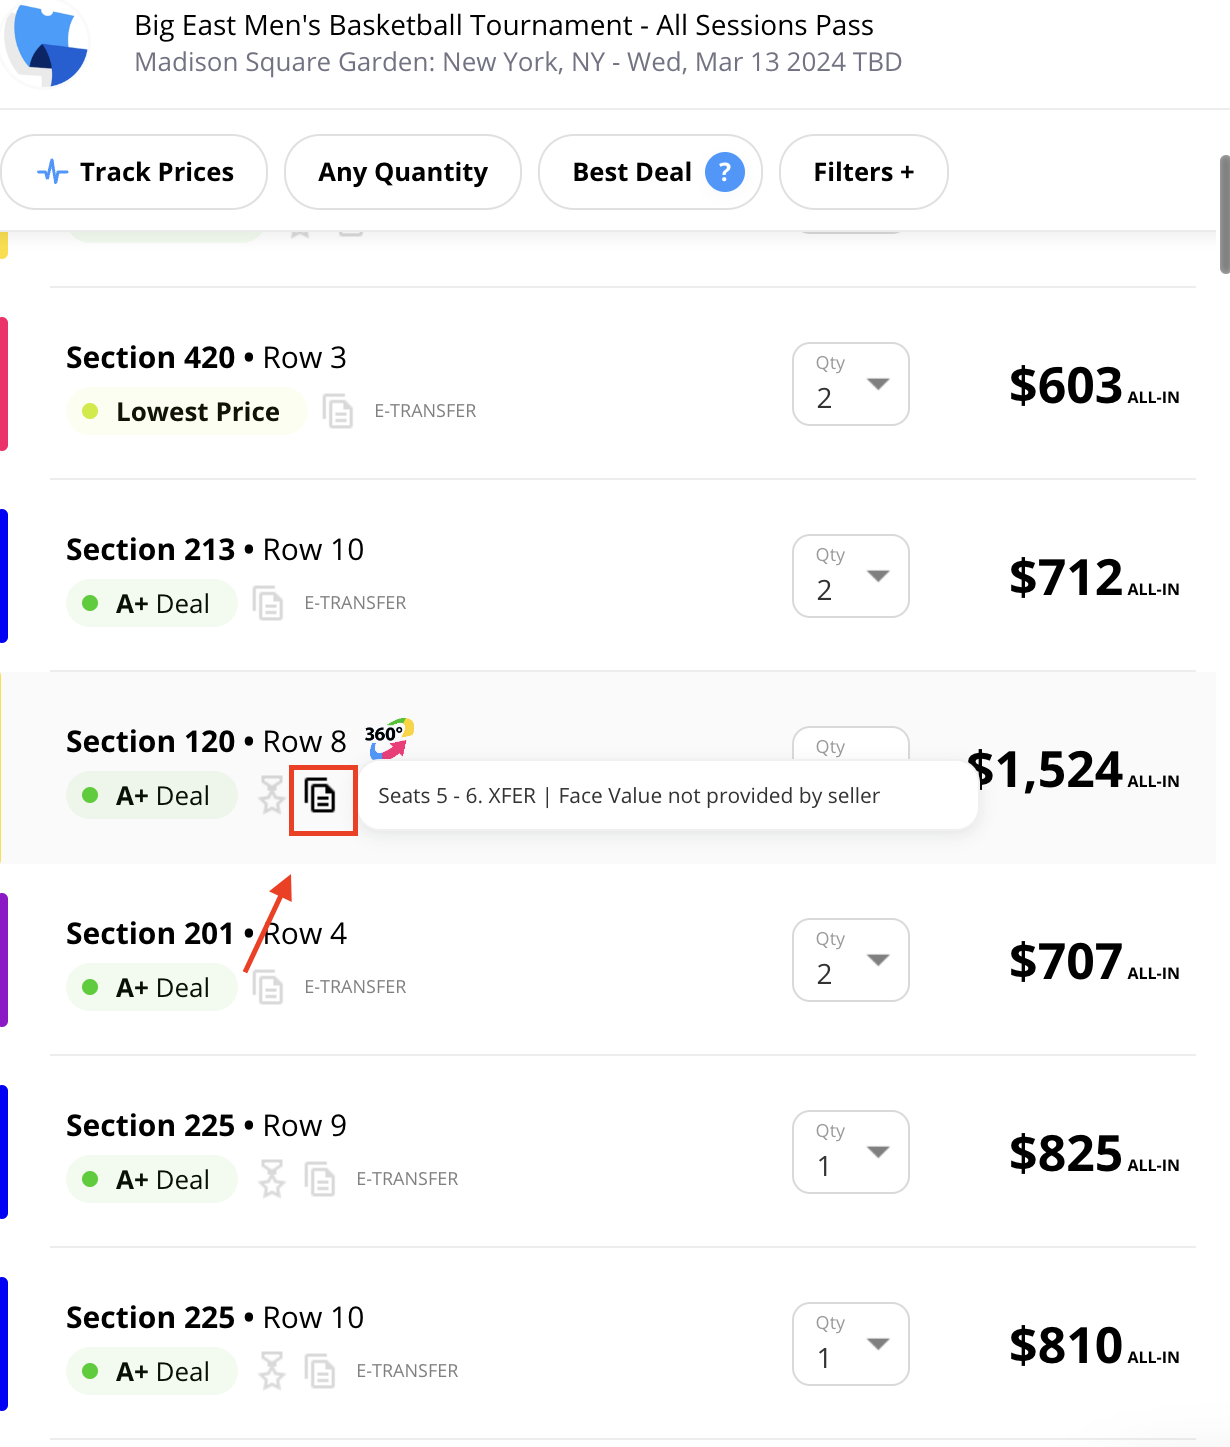Open the Filters + menu
This screenshot has width=1230, height=1447.
pos(864,172)
